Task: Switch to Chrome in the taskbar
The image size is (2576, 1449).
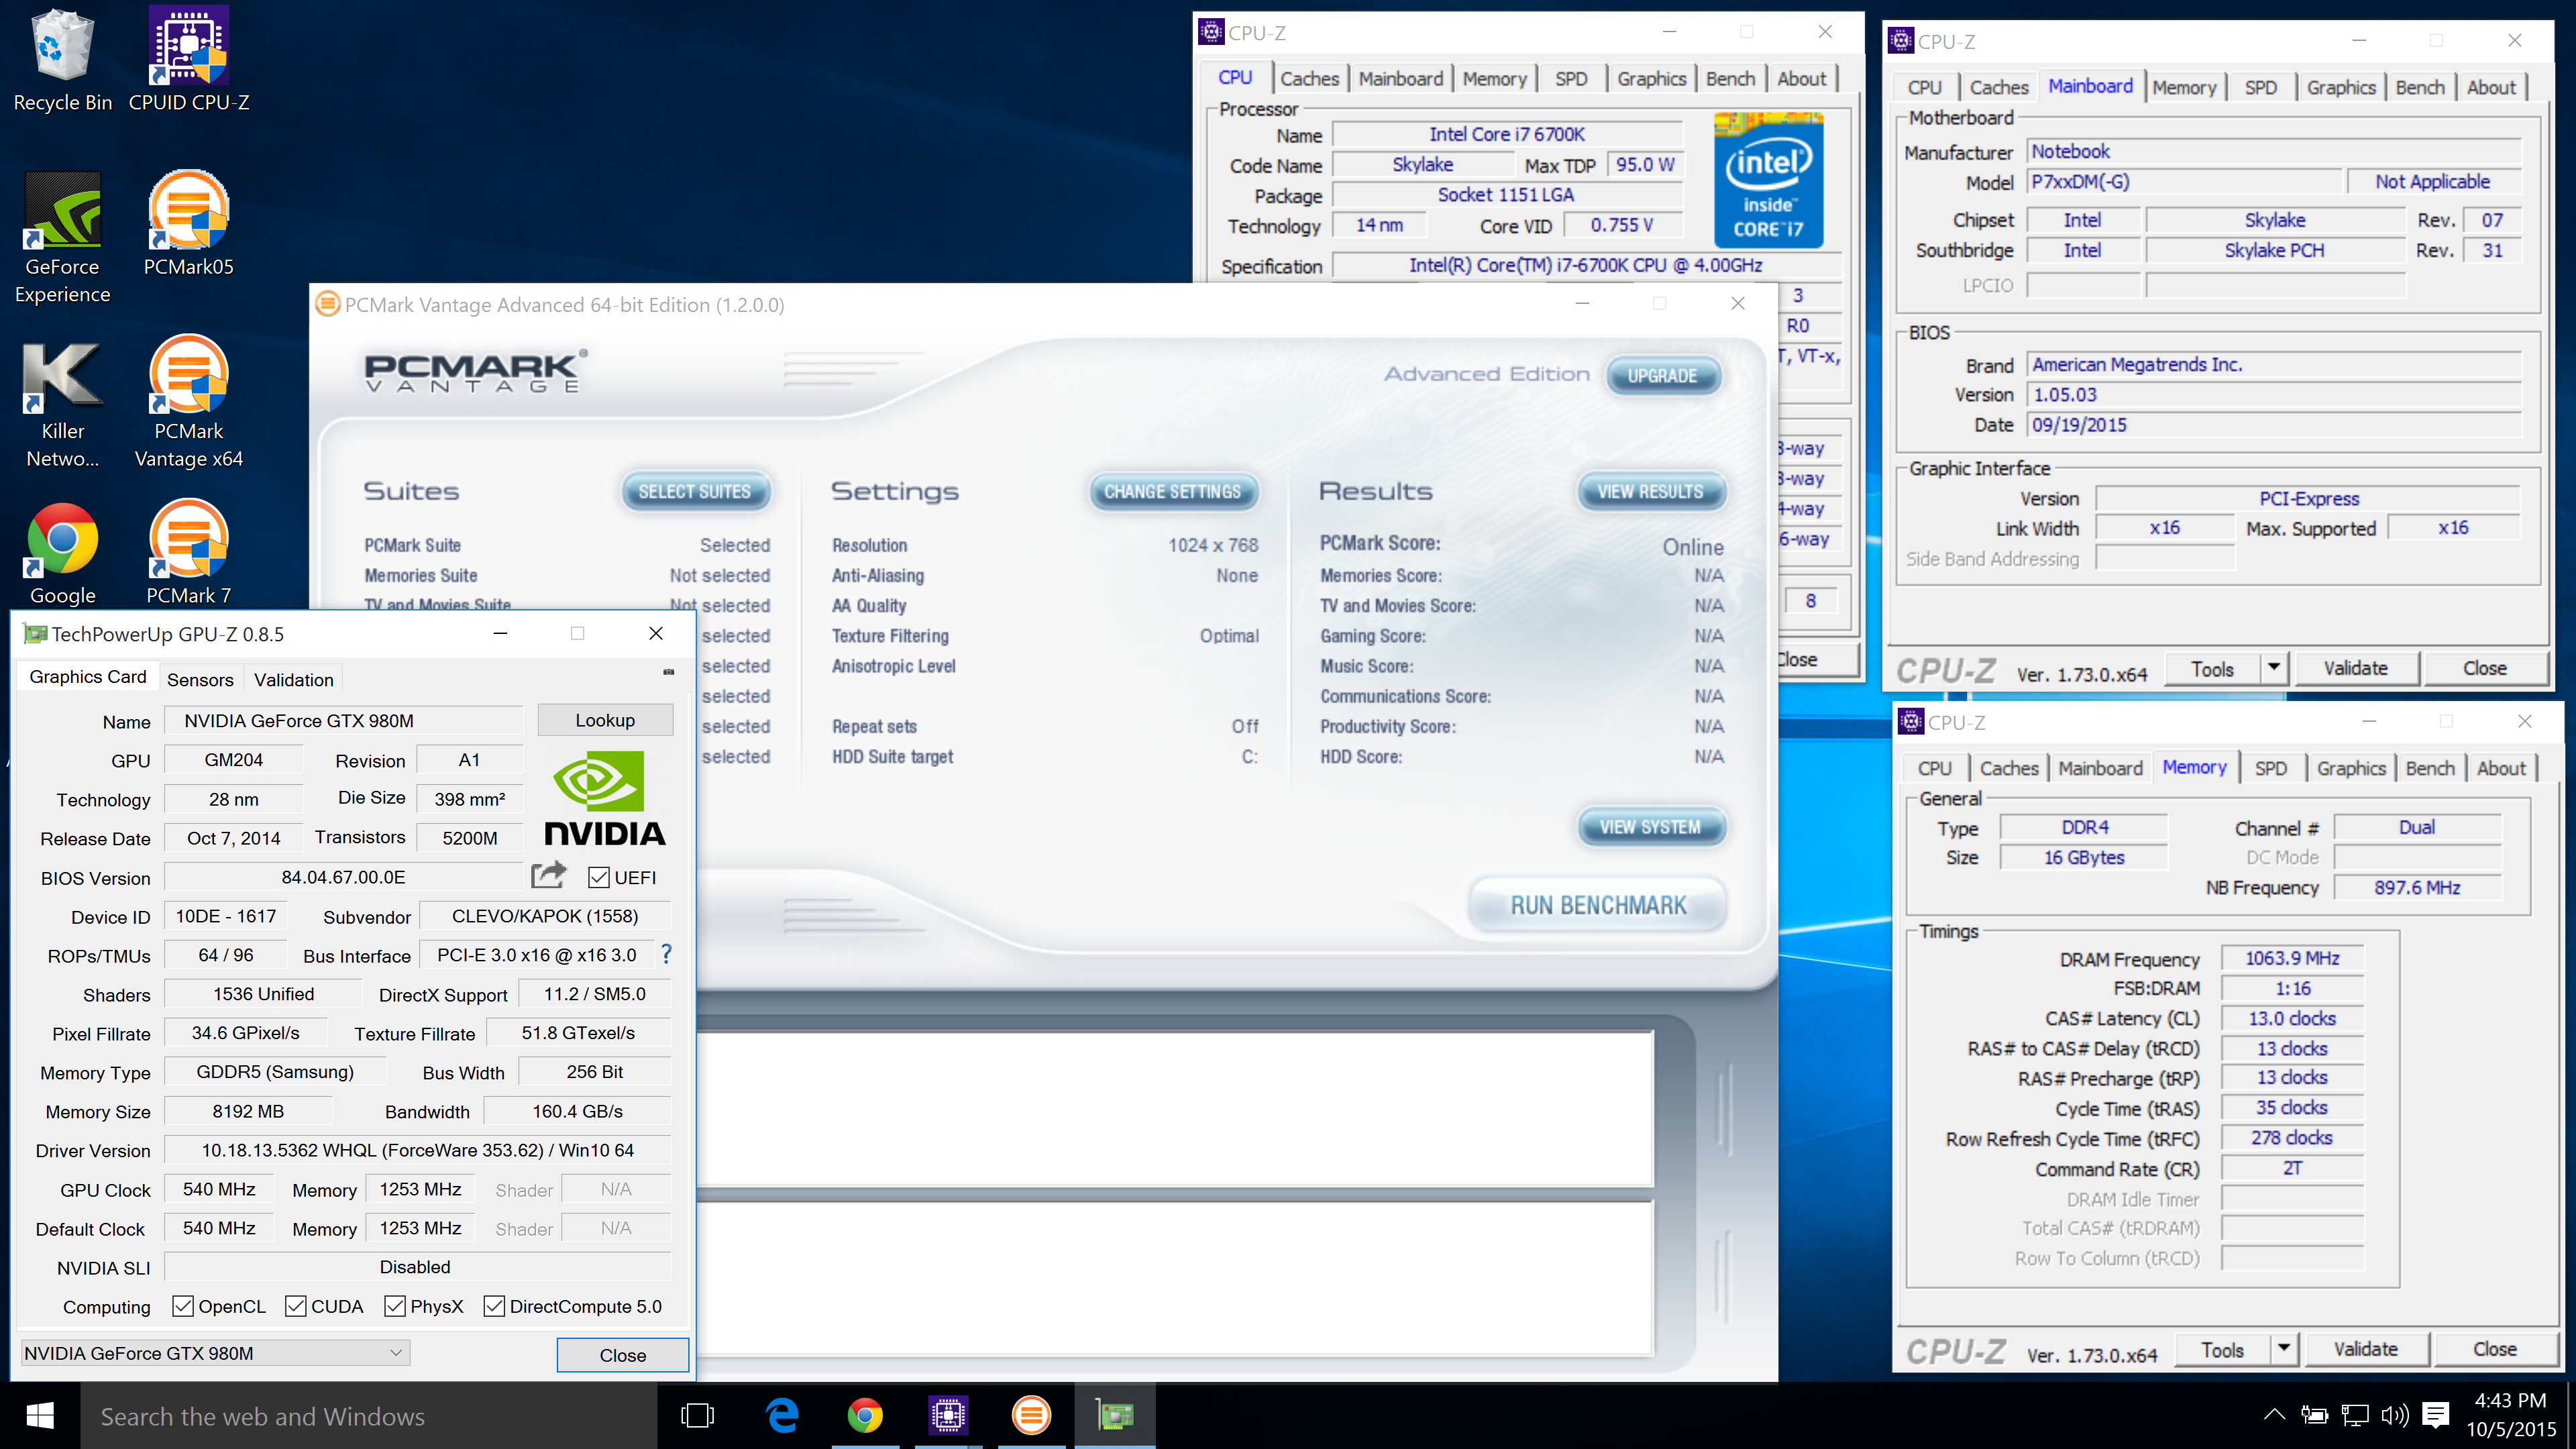Action: tap(864, 1416)
